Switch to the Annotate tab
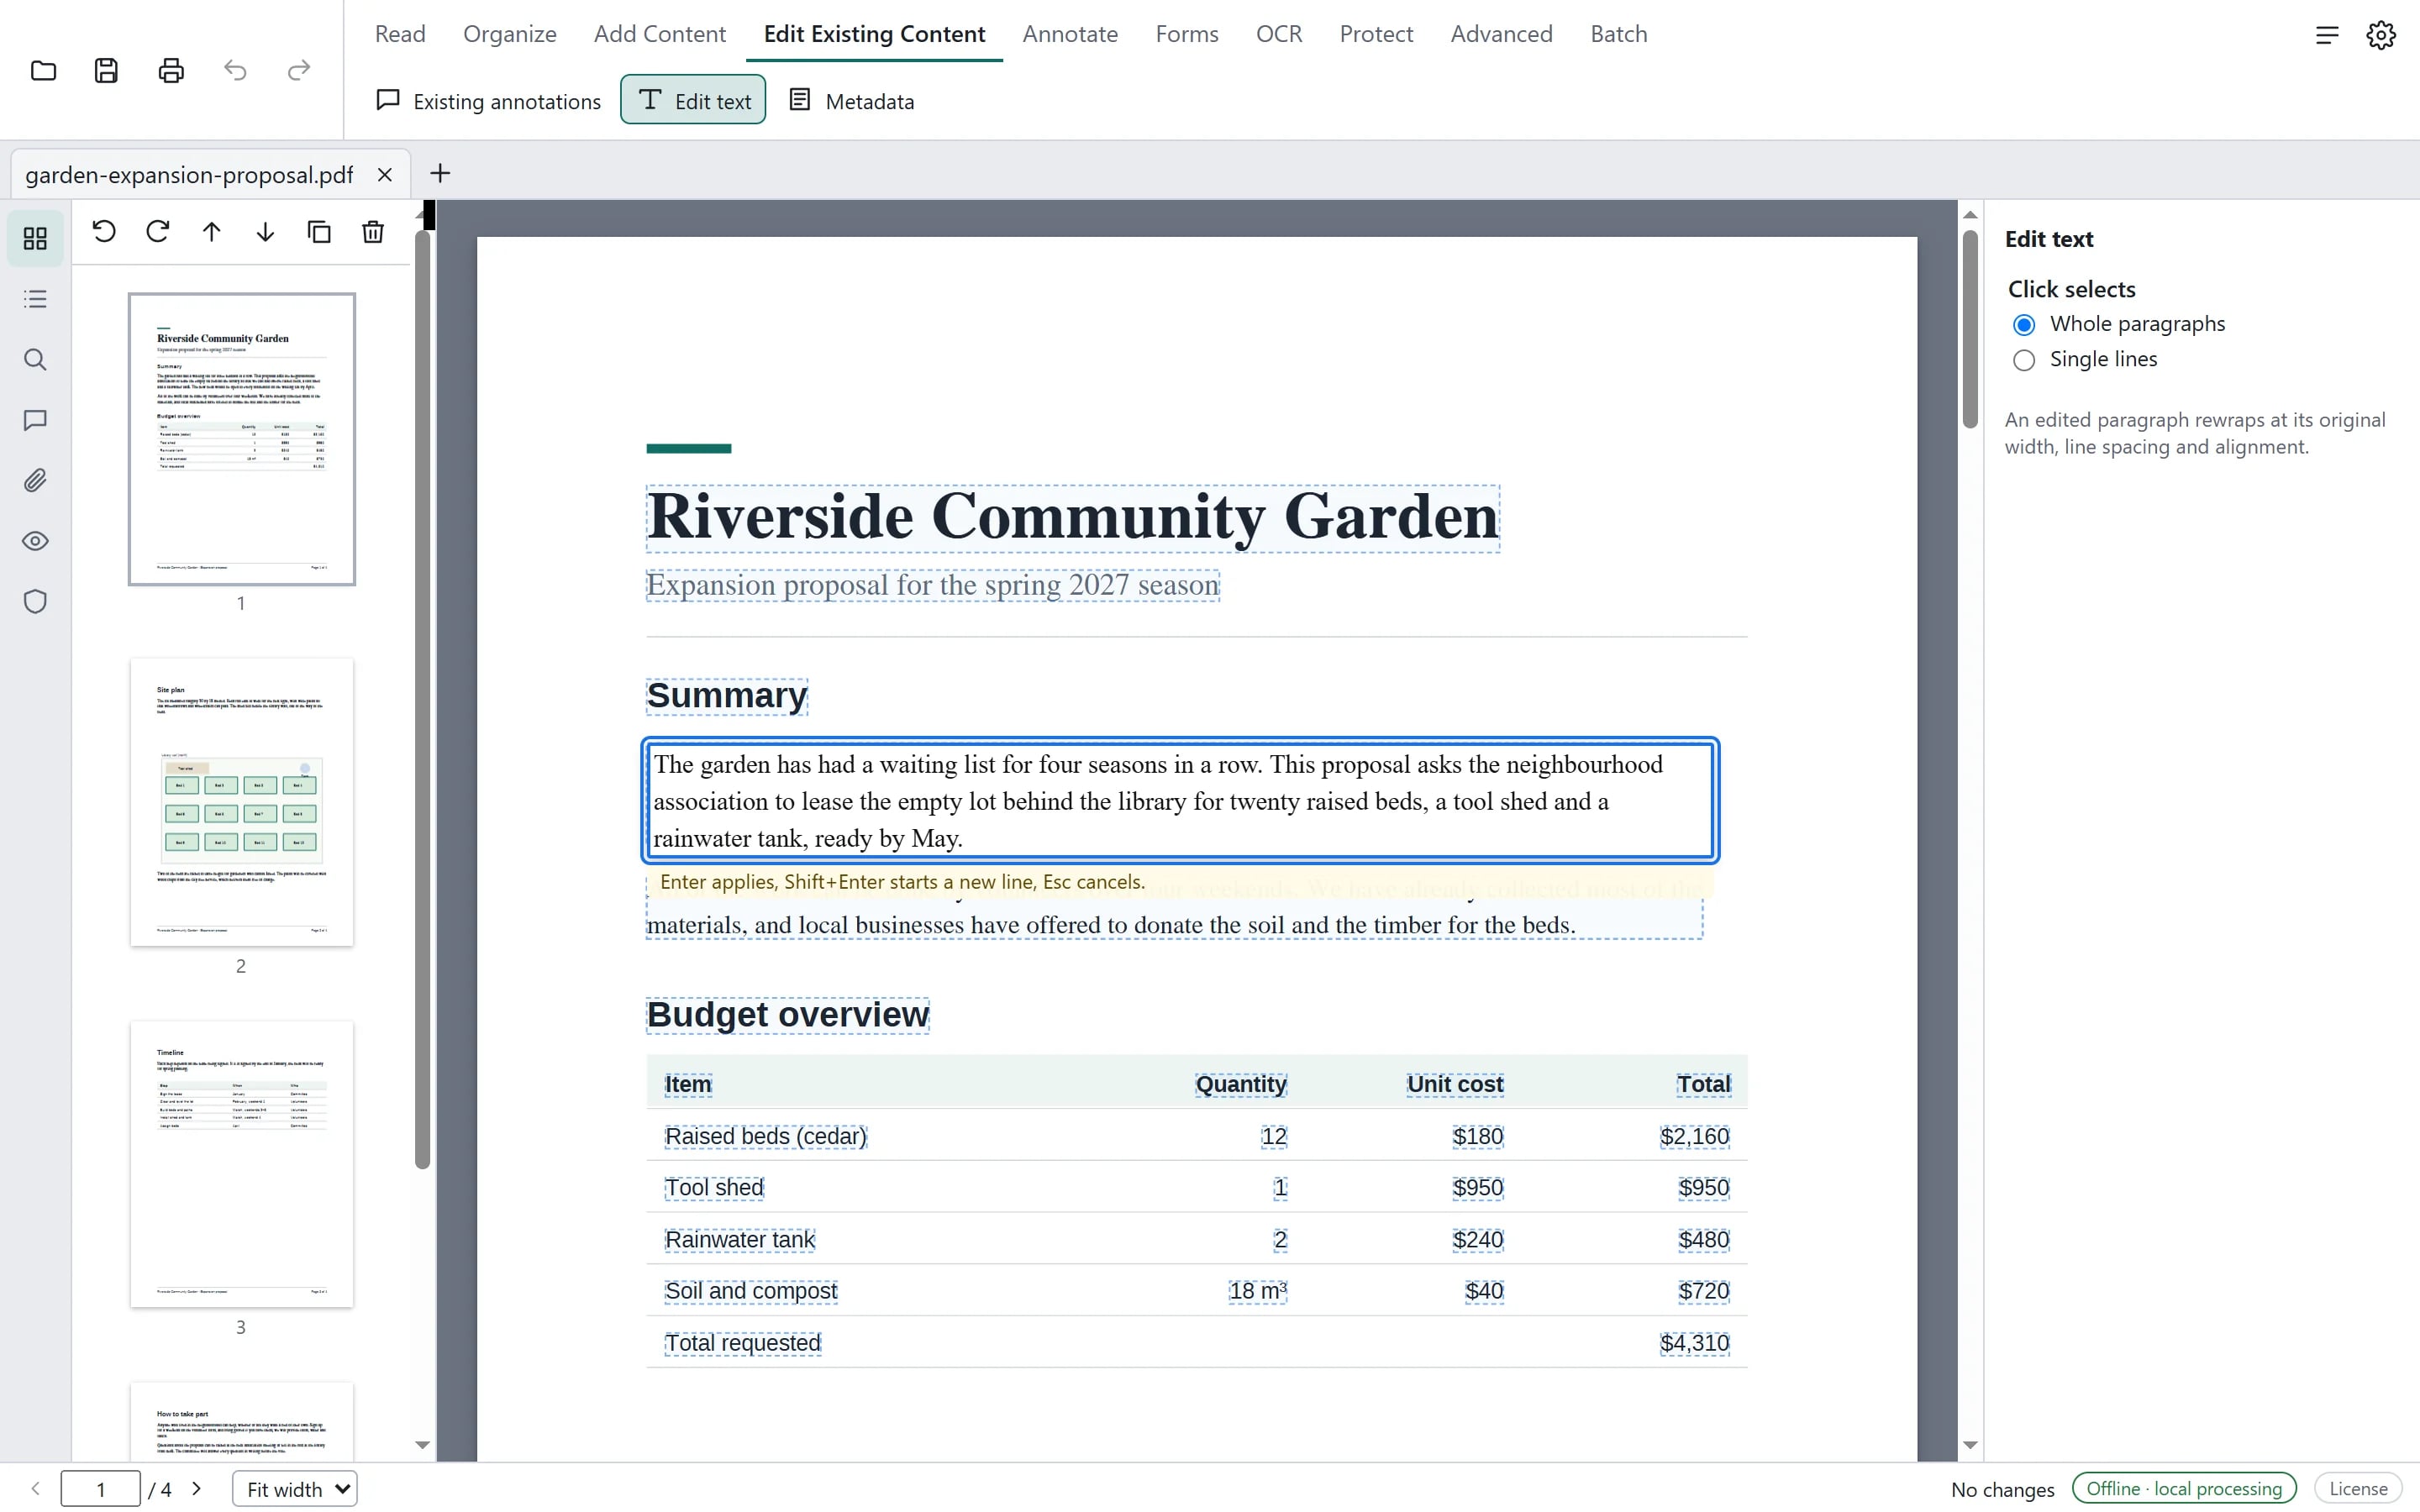The image size is (2420, 1512). tap(1070, 34)
